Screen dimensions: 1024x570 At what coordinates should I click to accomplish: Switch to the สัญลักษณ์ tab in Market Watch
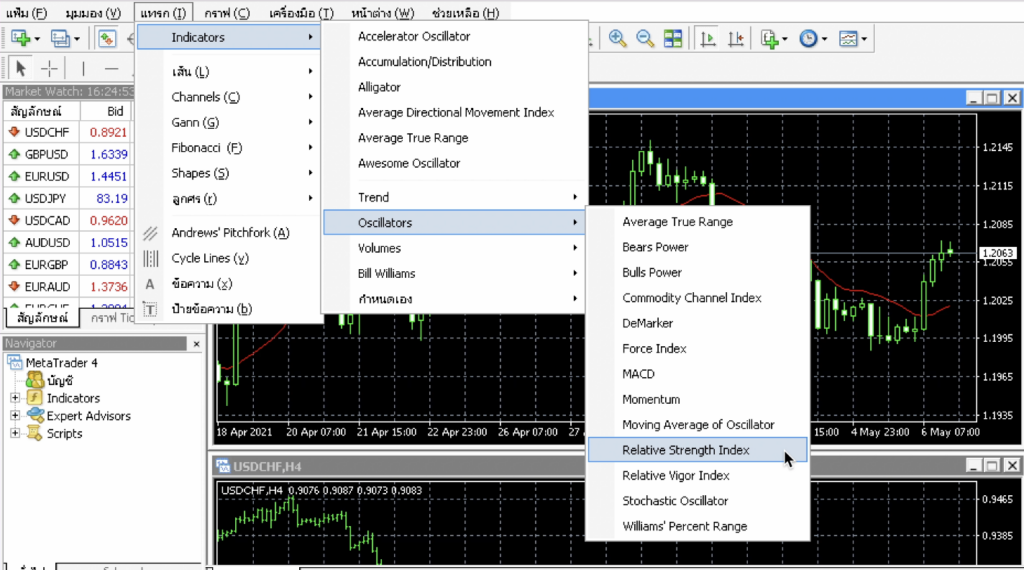[x=42, y=318]
